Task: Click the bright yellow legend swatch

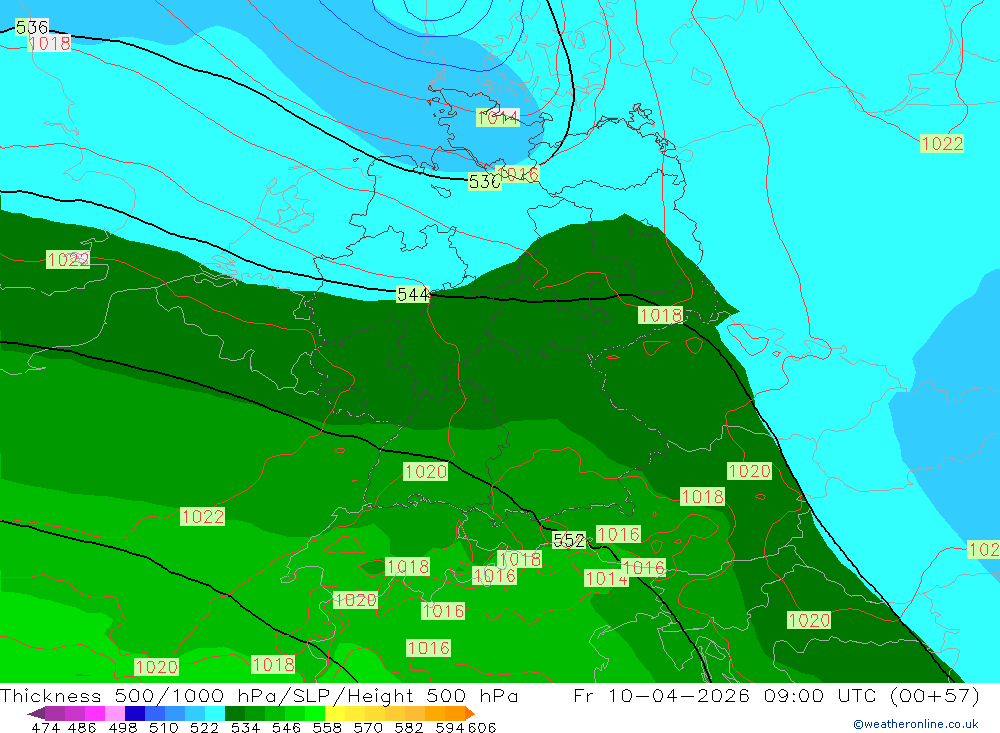Action: click(335, 713)
